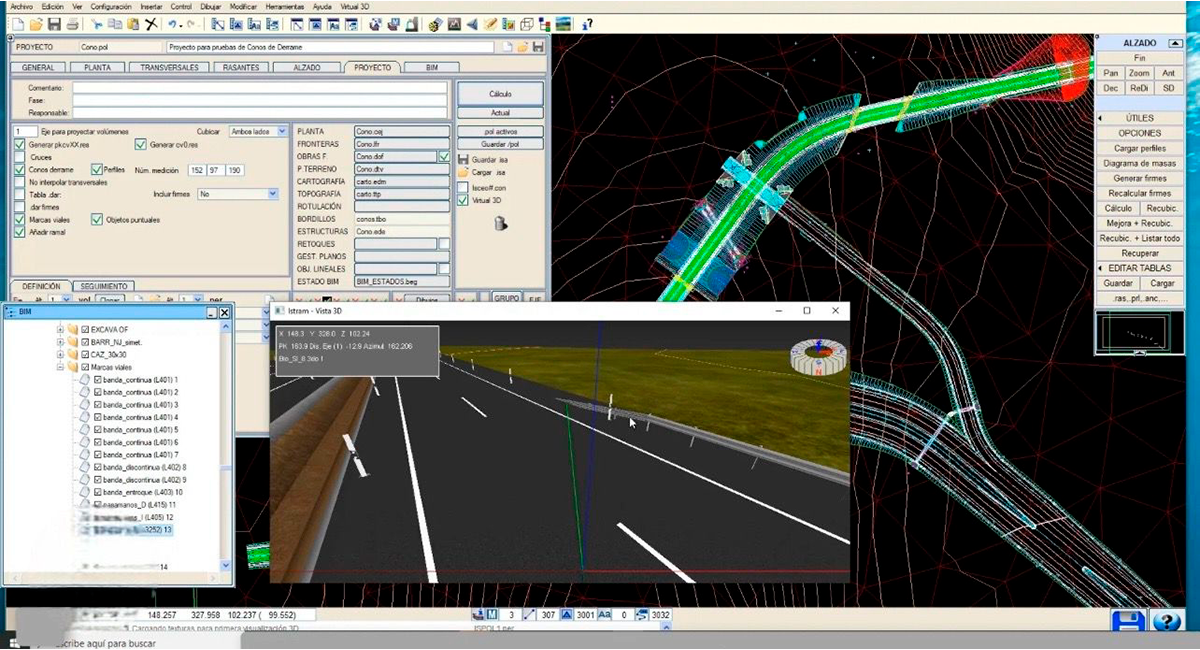The image size is (1200, 650).
Task: Click the Print icon in the toolbar
Action: (x=73, y=23)
